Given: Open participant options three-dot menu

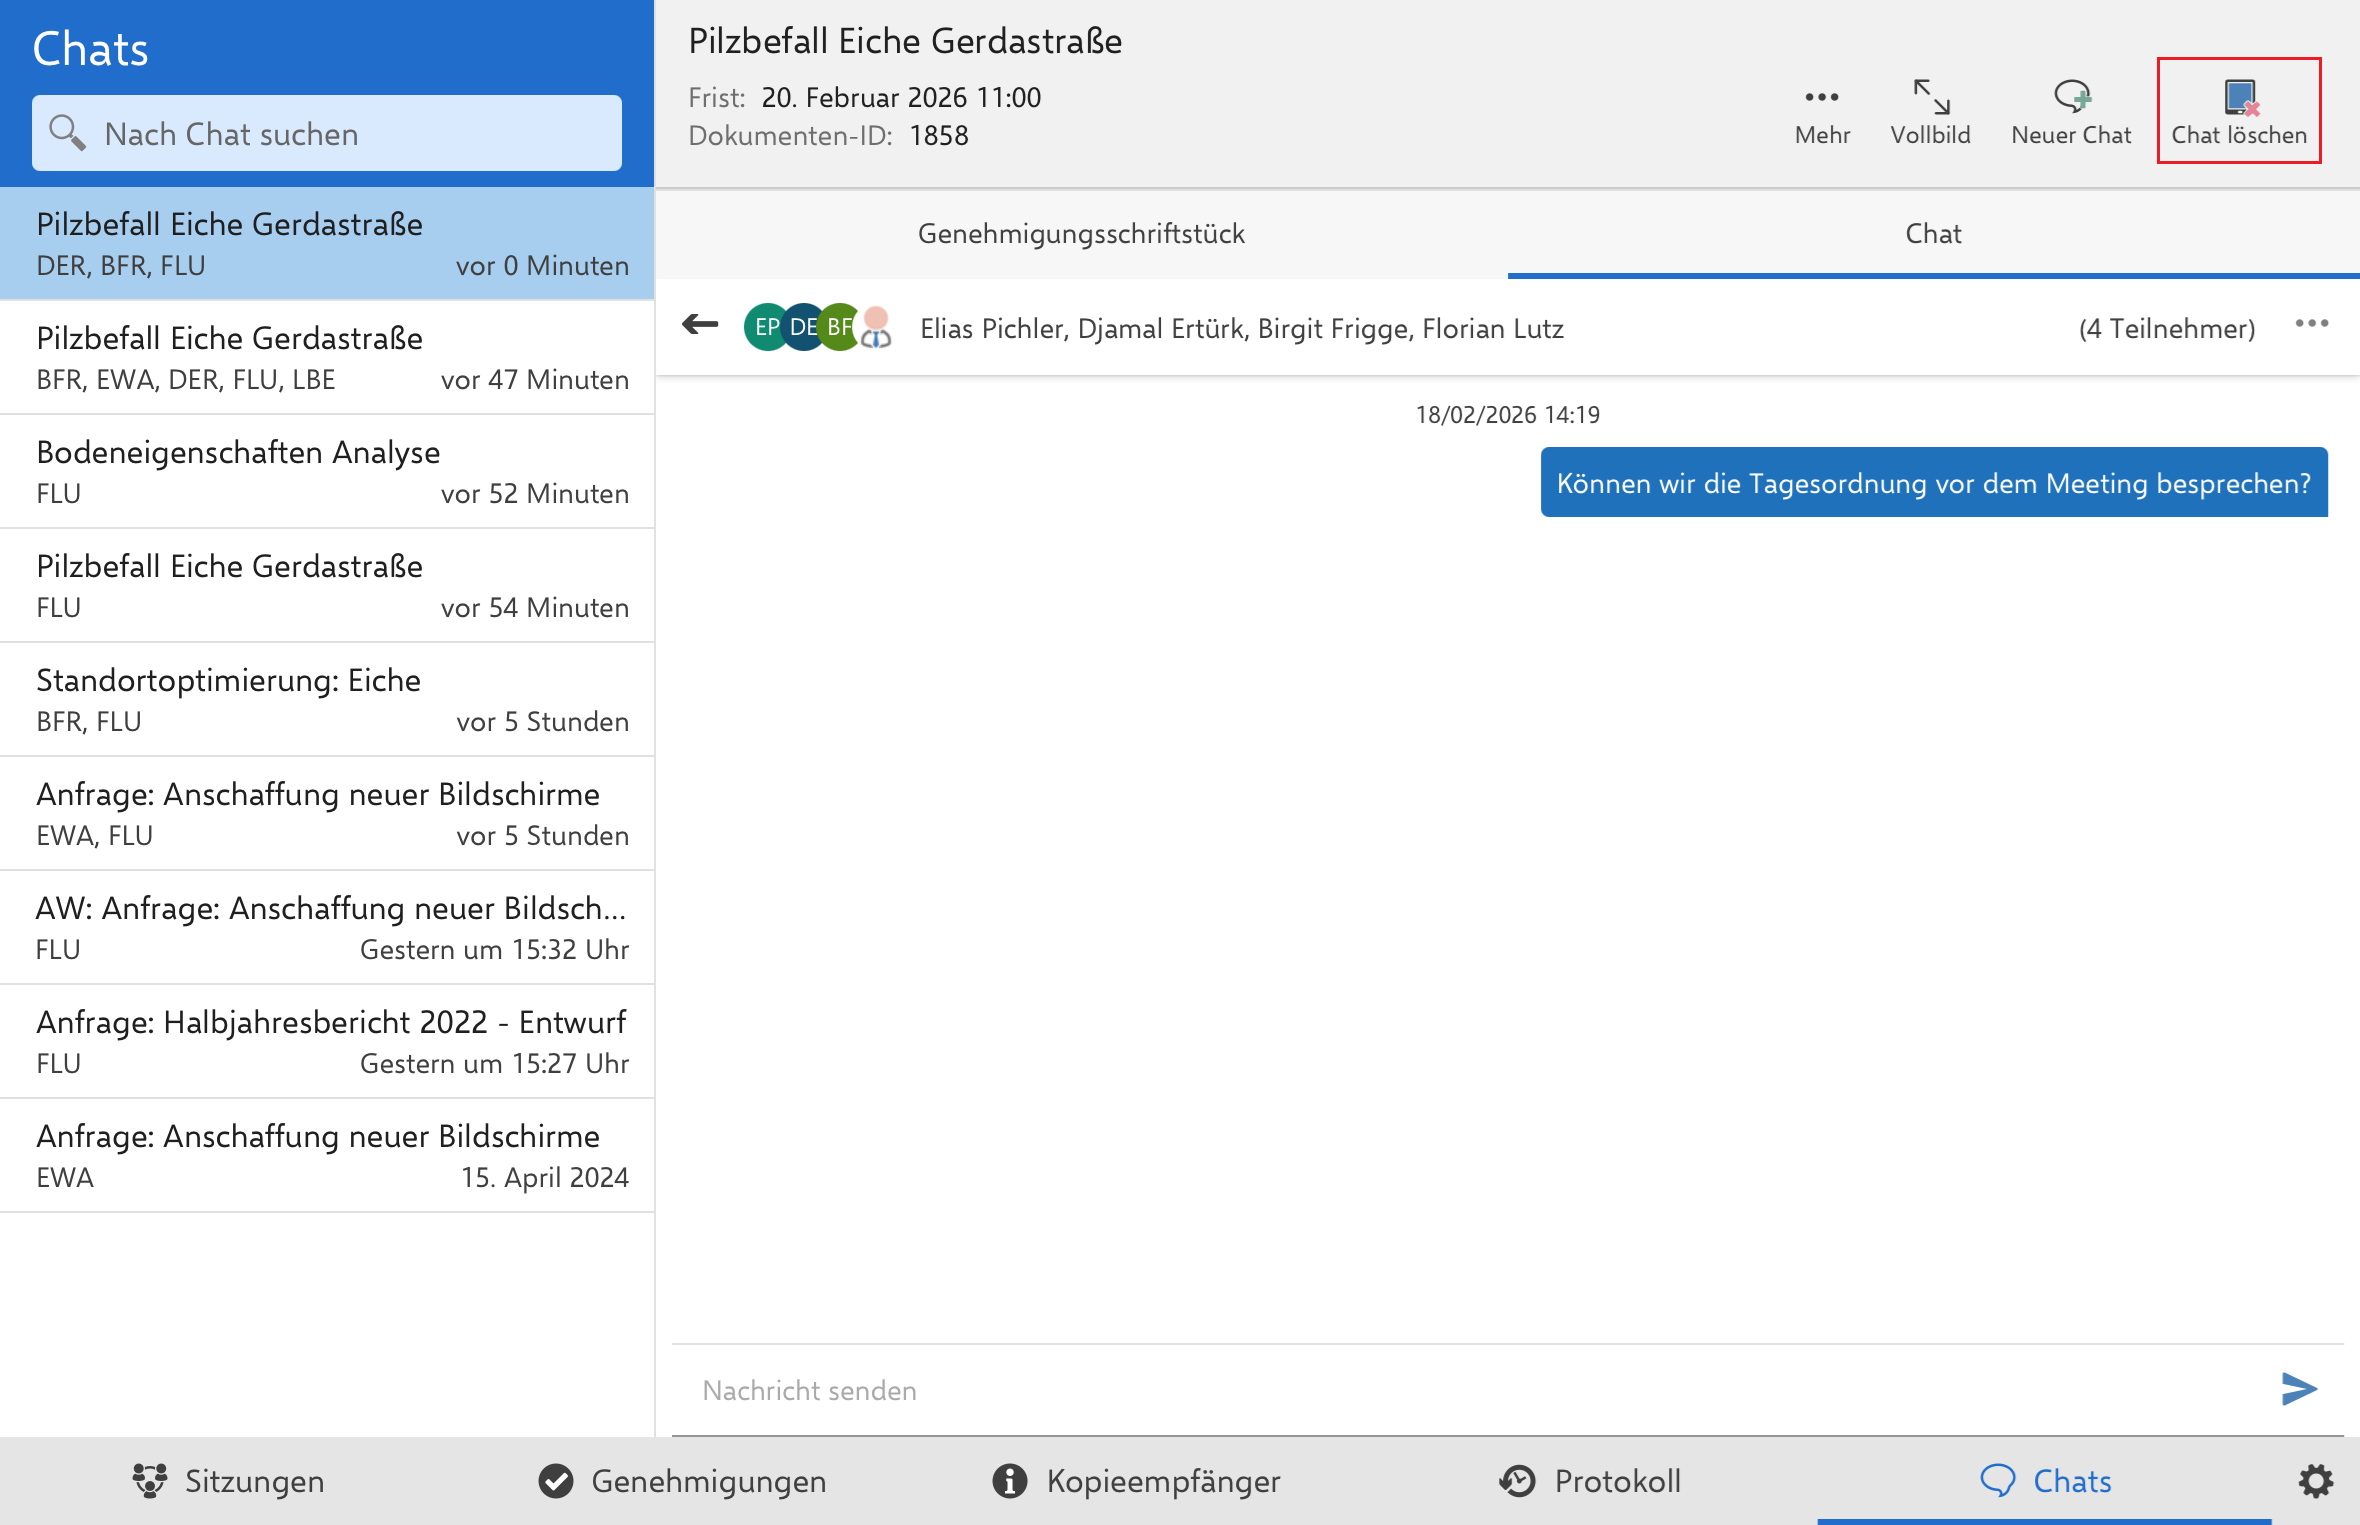Looking at the screenshot, I should point(2312,324).
